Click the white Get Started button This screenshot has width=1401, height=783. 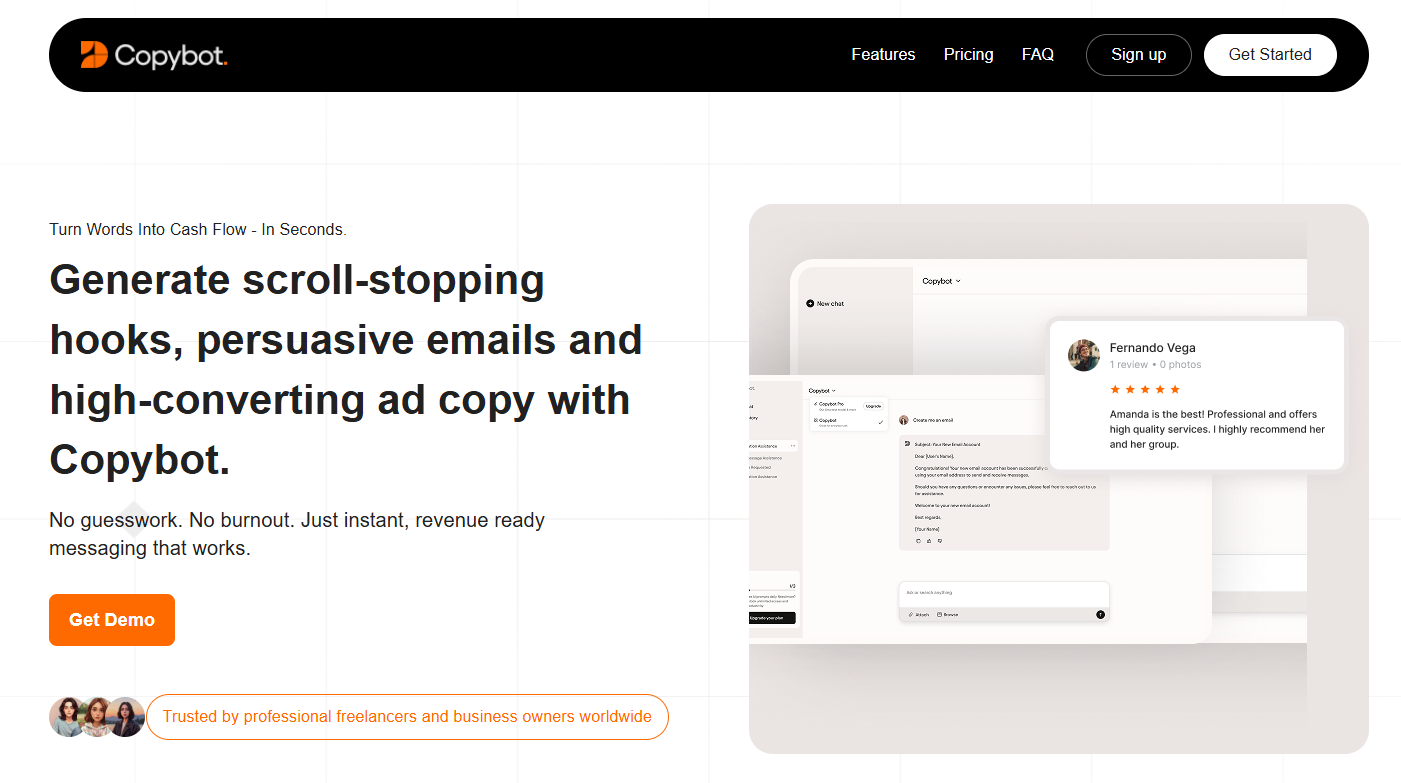[1270, 55]
